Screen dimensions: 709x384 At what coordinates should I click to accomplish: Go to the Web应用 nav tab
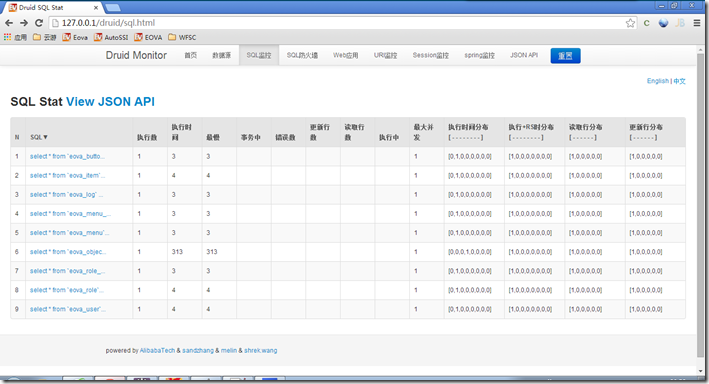pyautogui.click(x=345, y=55)
